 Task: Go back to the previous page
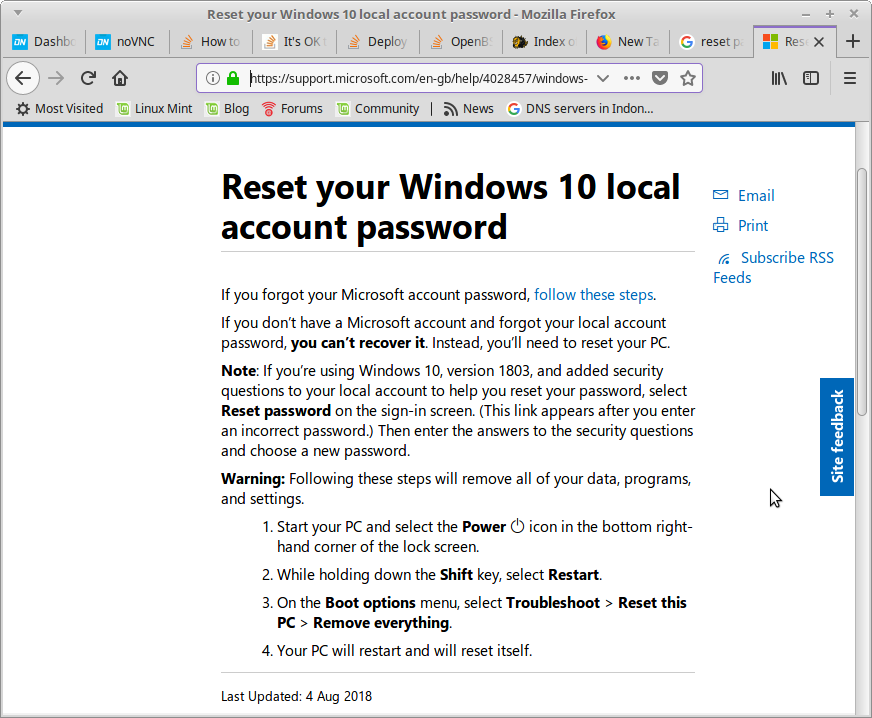coord(23,78)
